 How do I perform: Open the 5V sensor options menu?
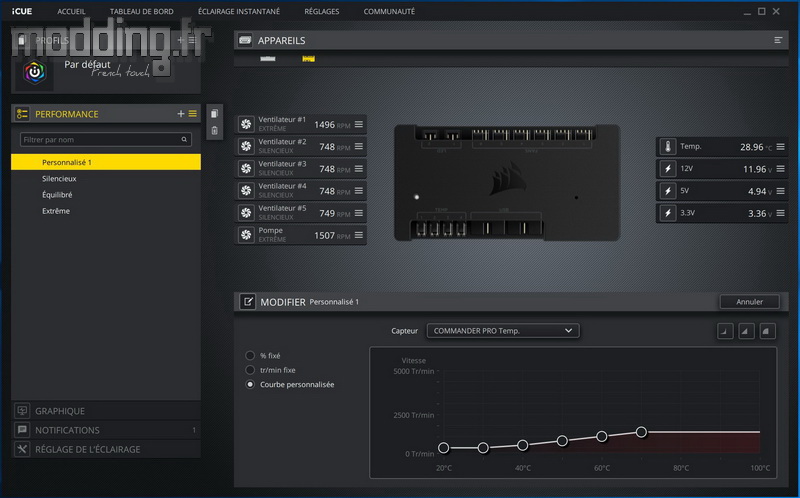coord(780,191)
